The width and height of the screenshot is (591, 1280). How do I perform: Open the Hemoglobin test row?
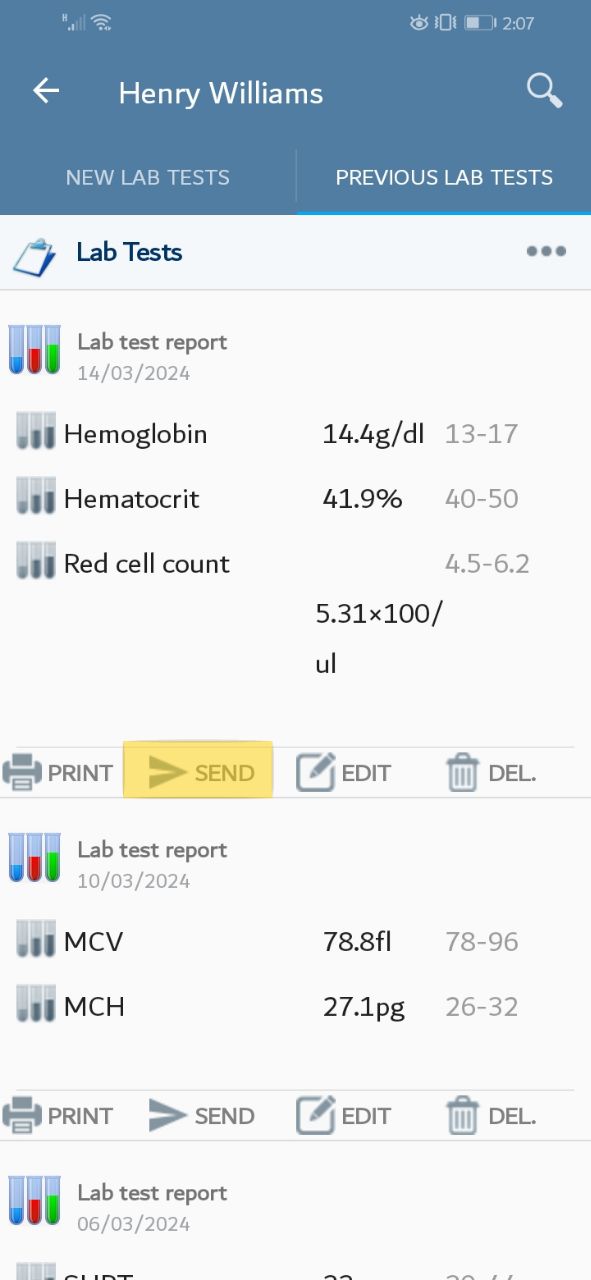295,434
